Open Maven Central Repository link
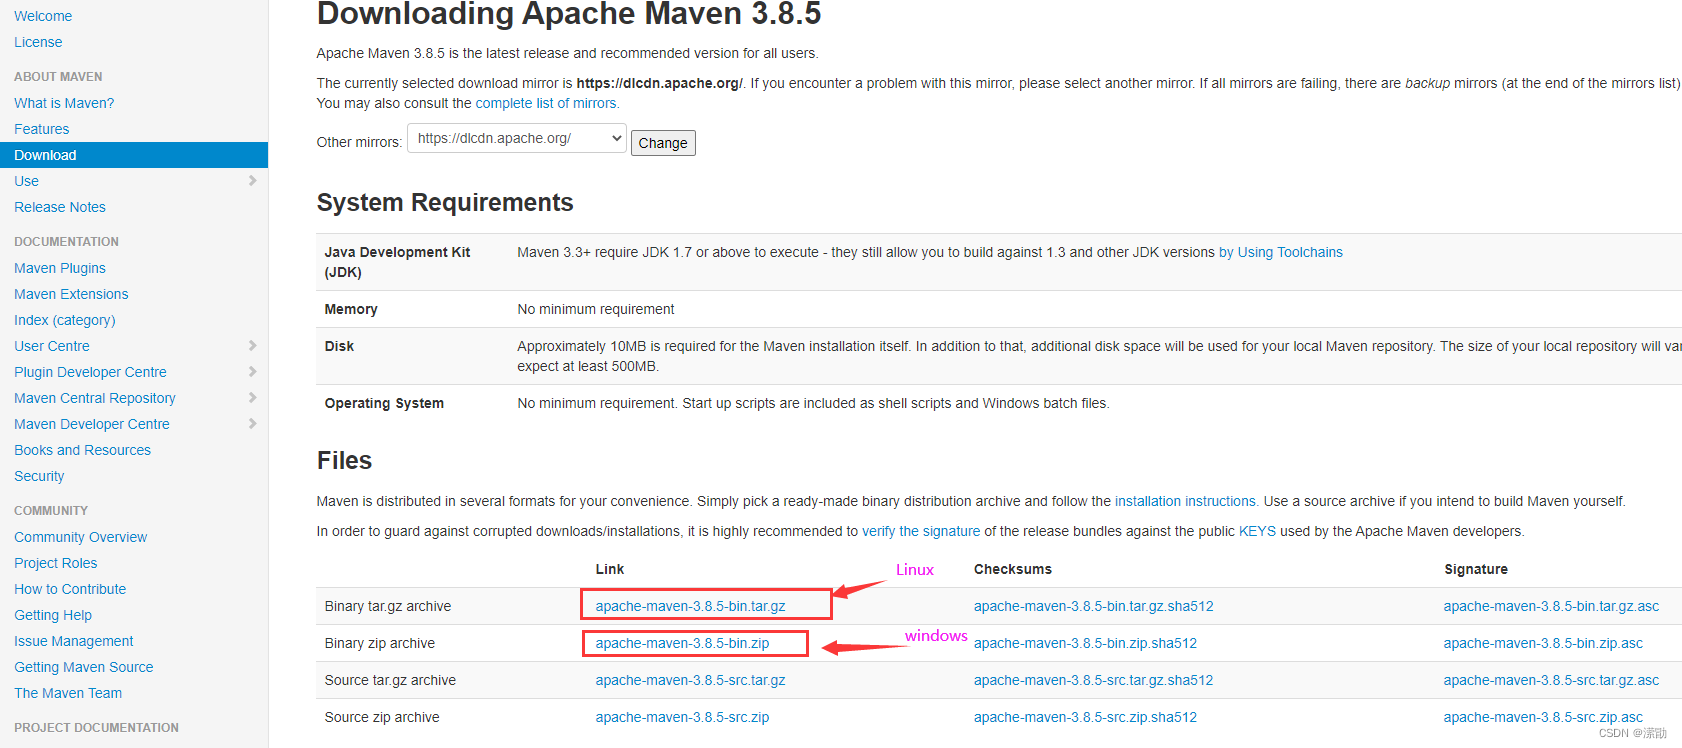 (x=95, y=398)
